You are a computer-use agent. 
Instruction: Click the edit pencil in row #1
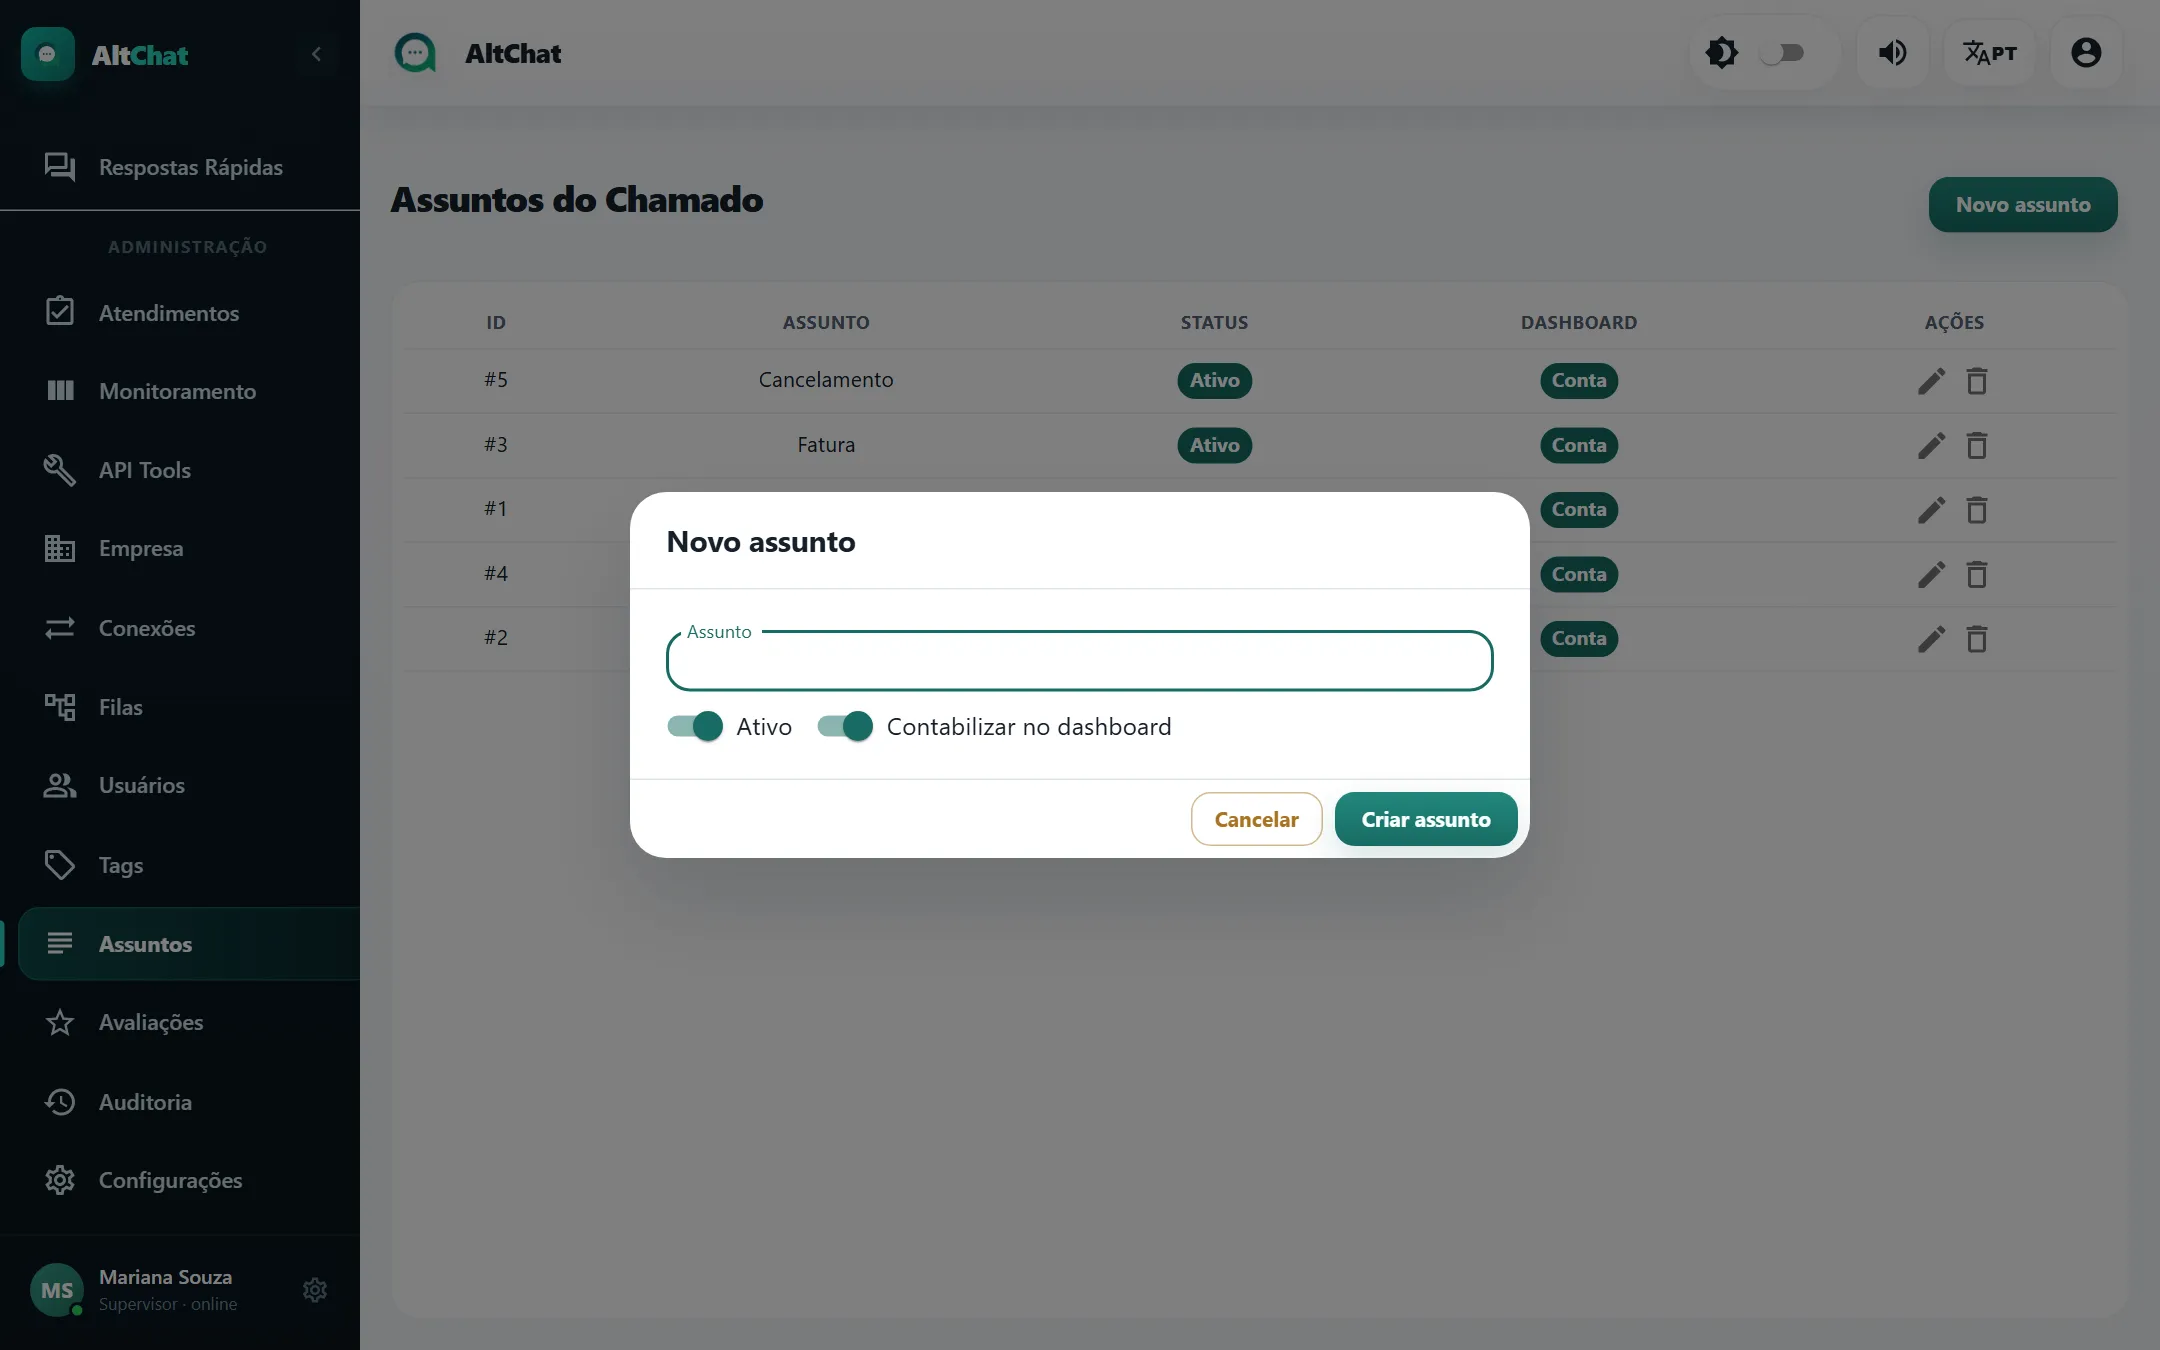1932,510
